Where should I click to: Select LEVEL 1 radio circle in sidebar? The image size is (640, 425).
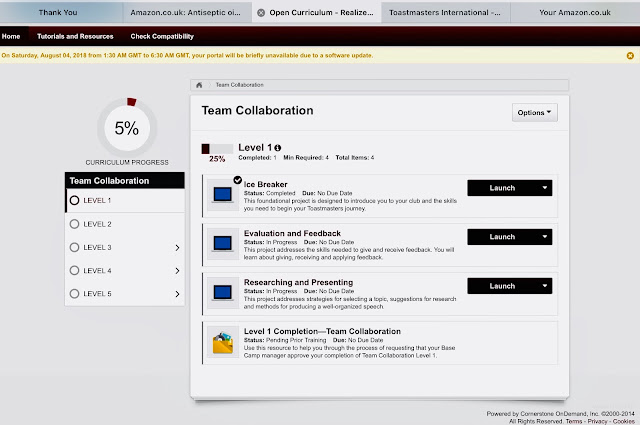click(x=74, y=200)
